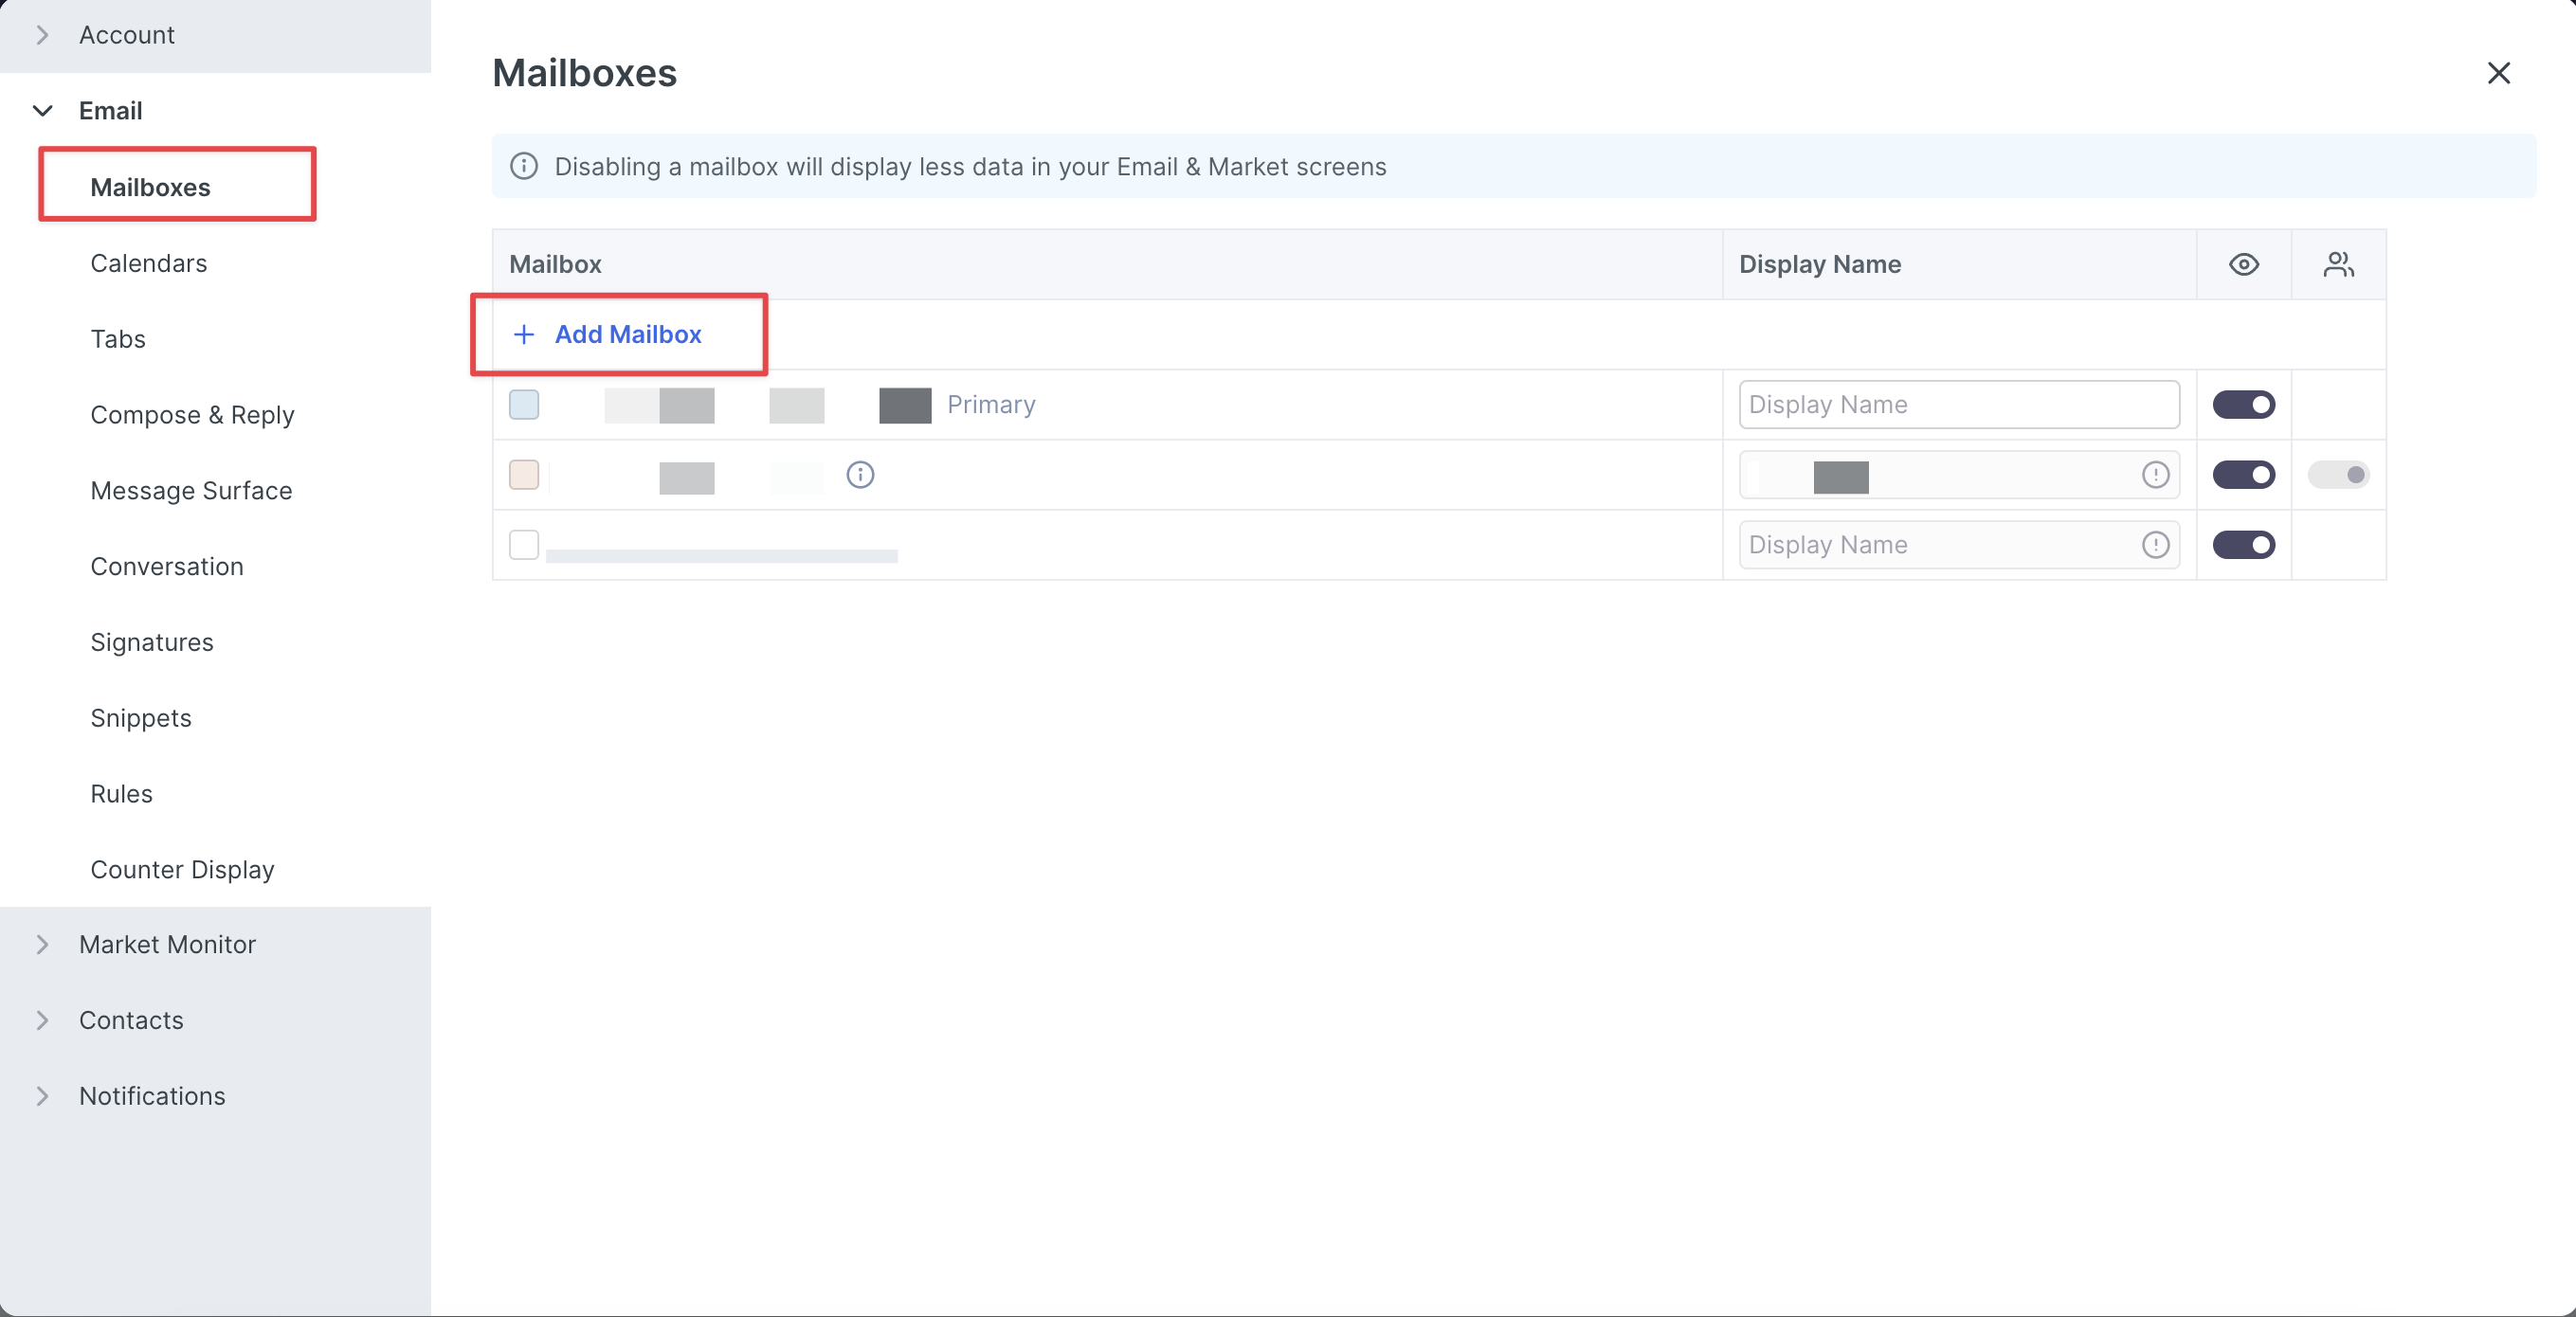The width and height of the screenshot is (2576, 1317).
Task: Click the Add Mailbox link
Action: point(628,334)
